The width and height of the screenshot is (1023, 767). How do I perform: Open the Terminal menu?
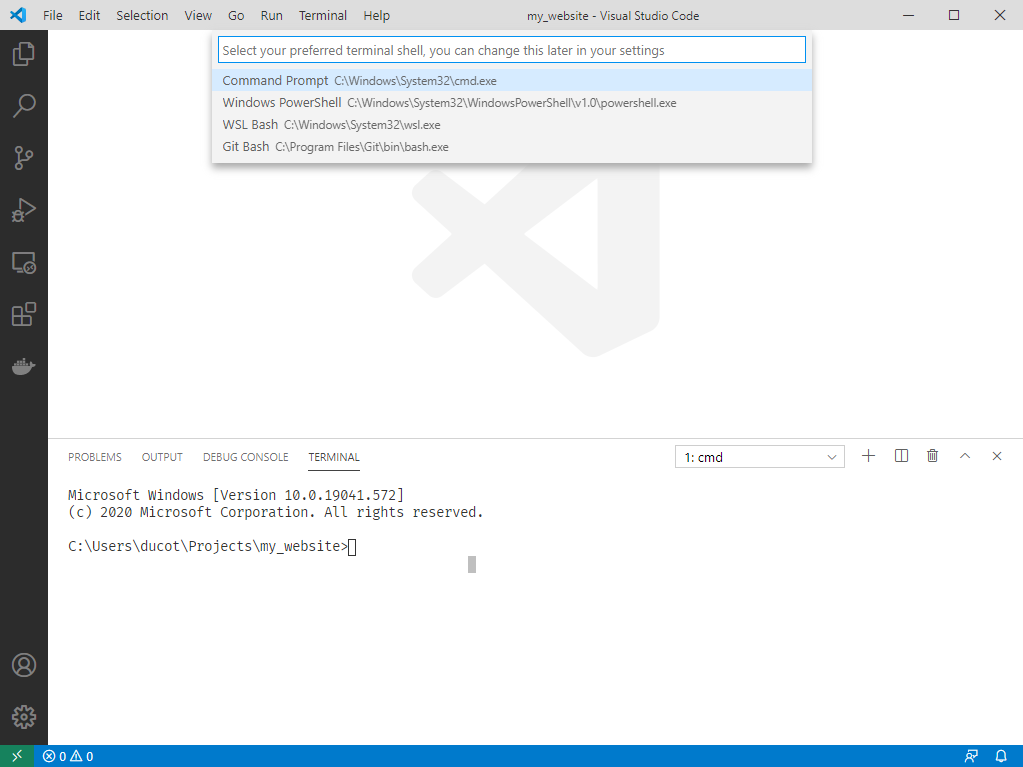pyautogui.click(x=322, y=15)
